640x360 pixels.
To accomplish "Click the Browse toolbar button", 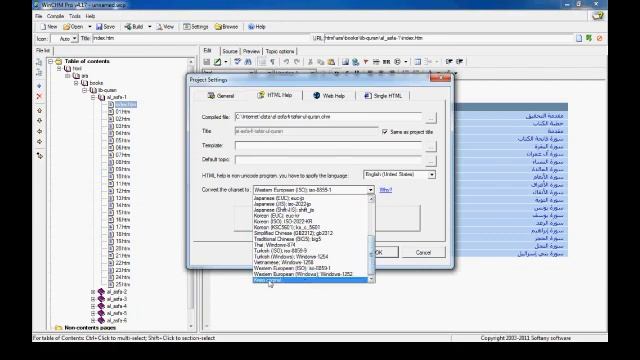I will [x=227, y=27].
